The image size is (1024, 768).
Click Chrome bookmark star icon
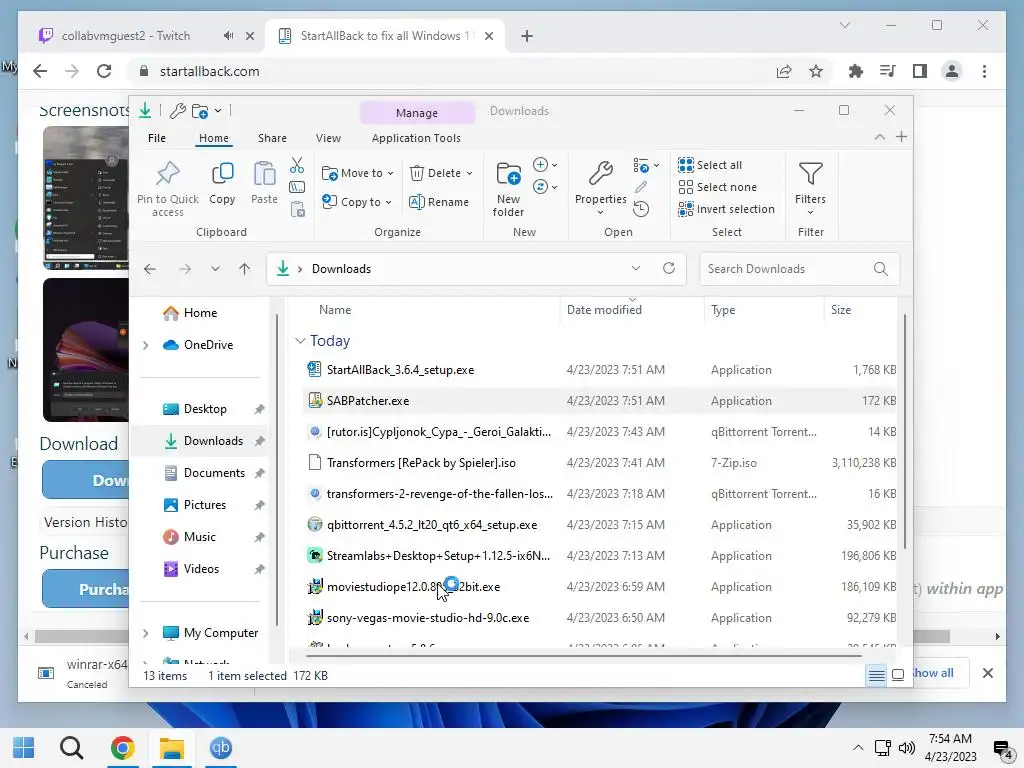click(816, 71)
